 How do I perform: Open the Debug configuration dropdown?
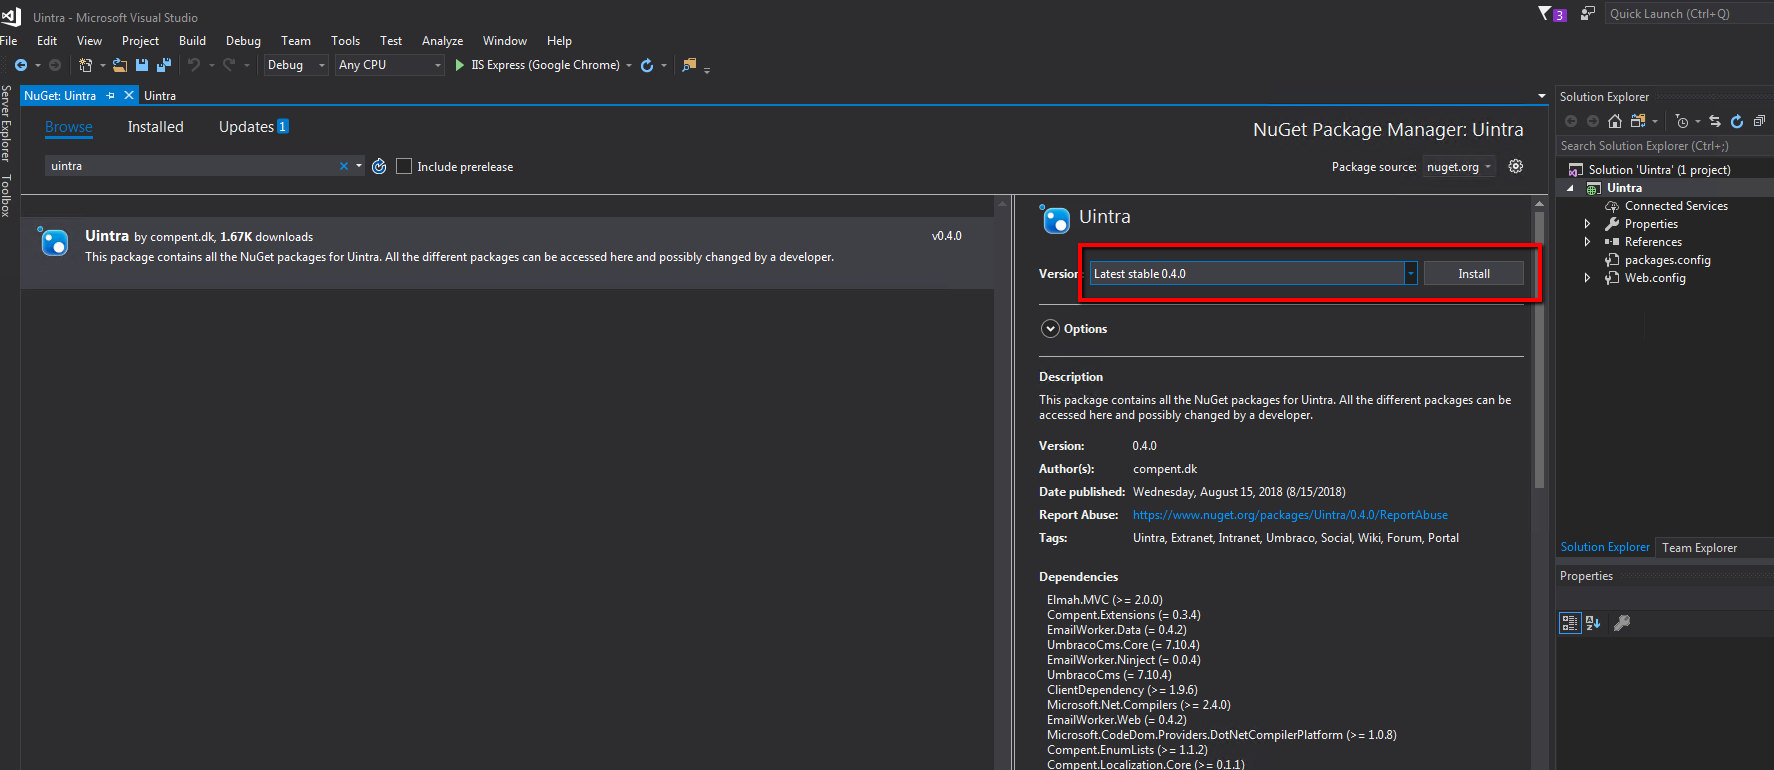coord(295,65)
